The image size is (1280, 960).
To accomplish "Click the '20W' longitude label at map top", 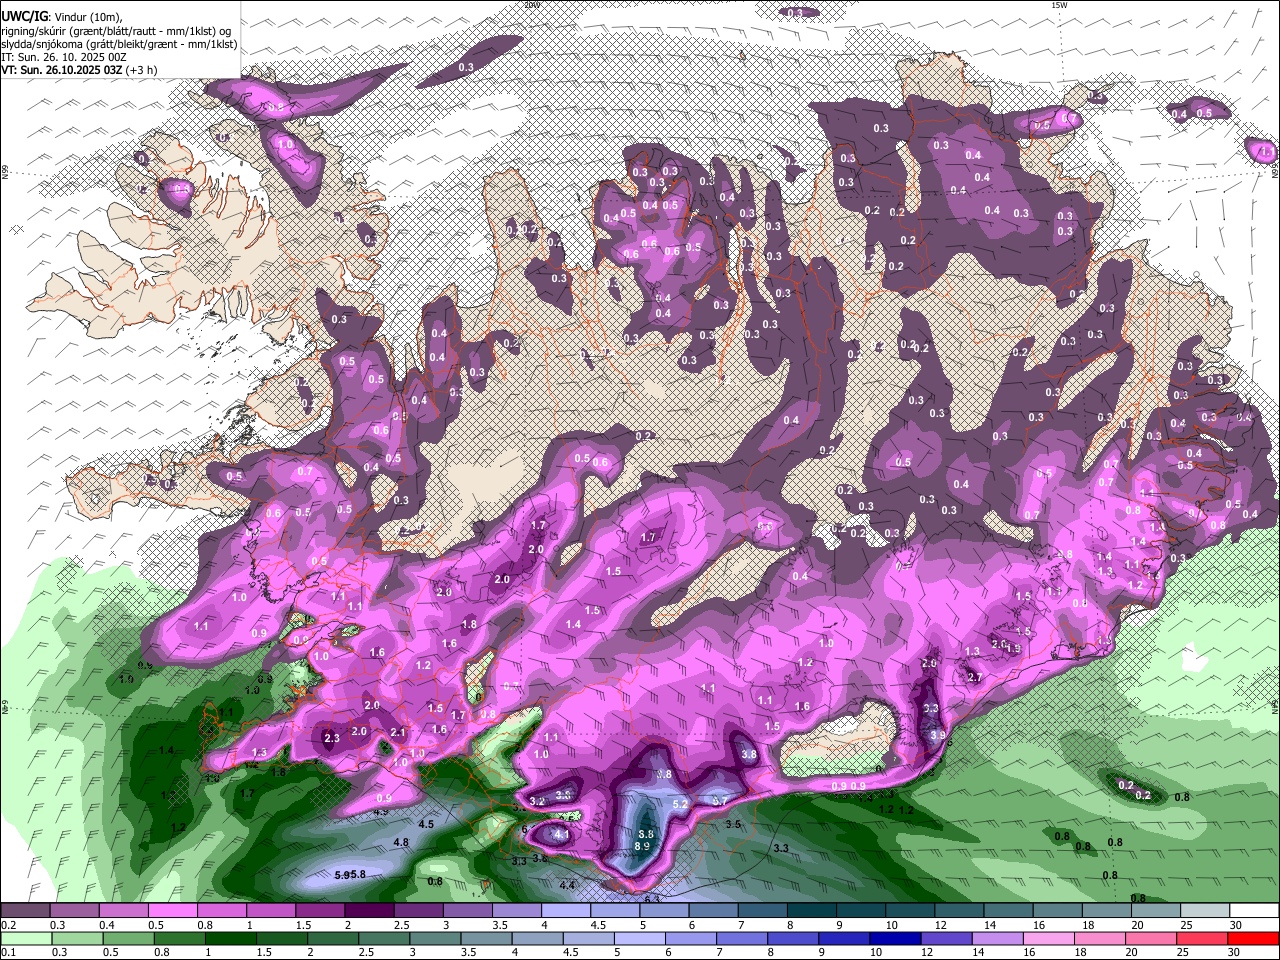I will [531, 5].
